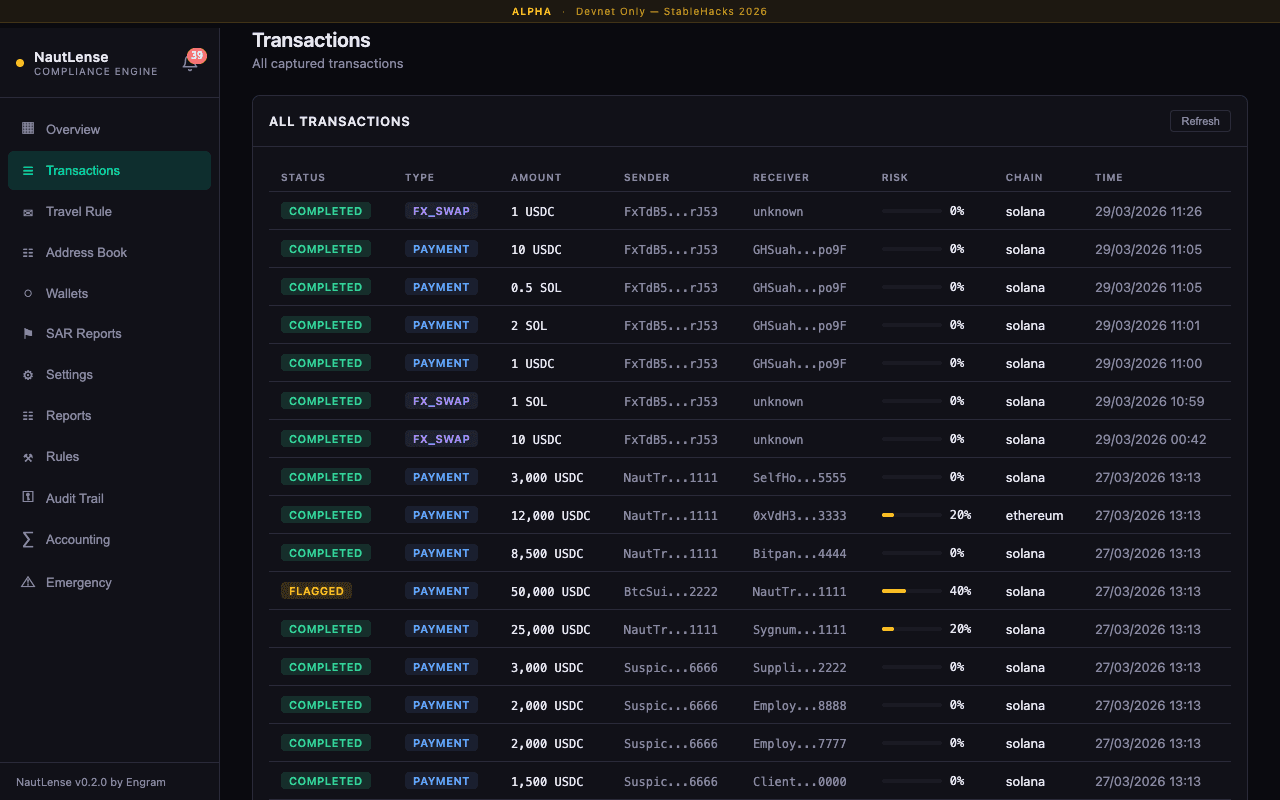Switch to the Overview section
The height and width of the screenshot is (800, 1280).
click(x=73, y=129)
